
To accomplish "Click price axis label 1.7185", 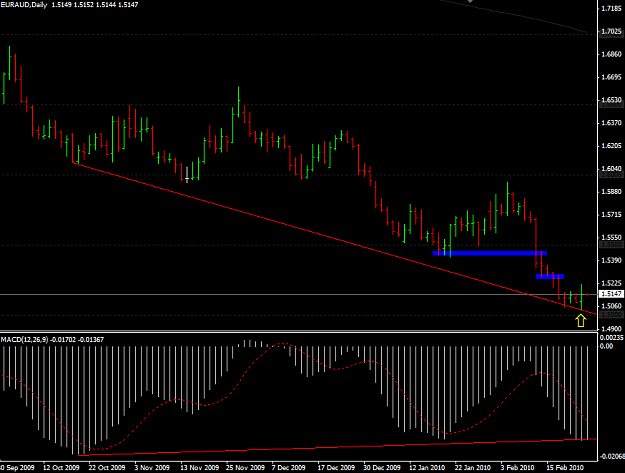I will tap(611, 8).
